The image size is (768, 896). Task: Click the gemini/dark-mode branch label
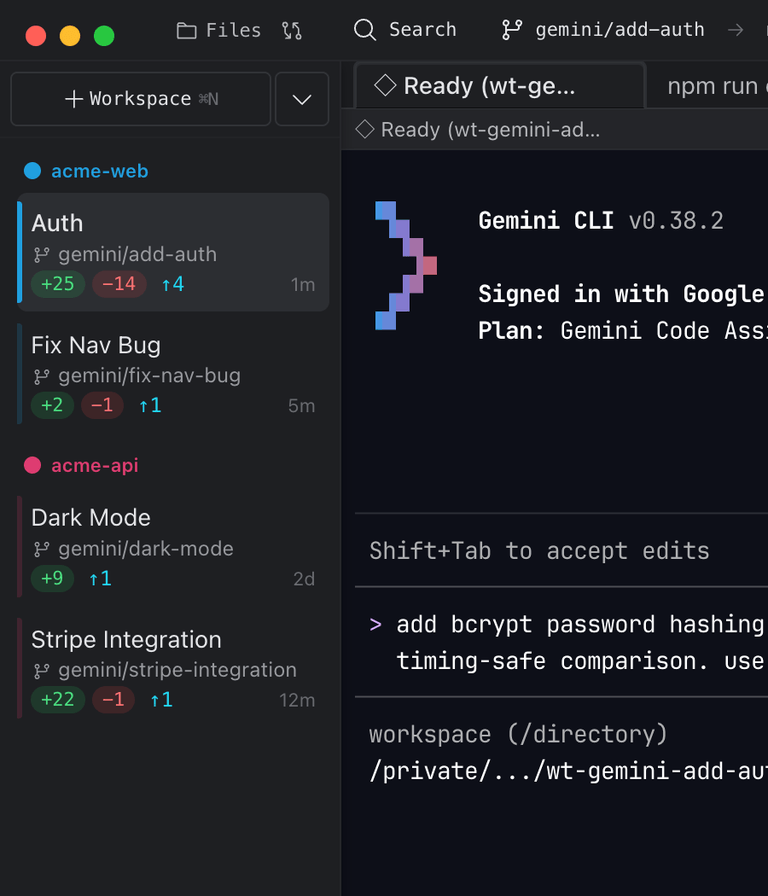(146, 549)
